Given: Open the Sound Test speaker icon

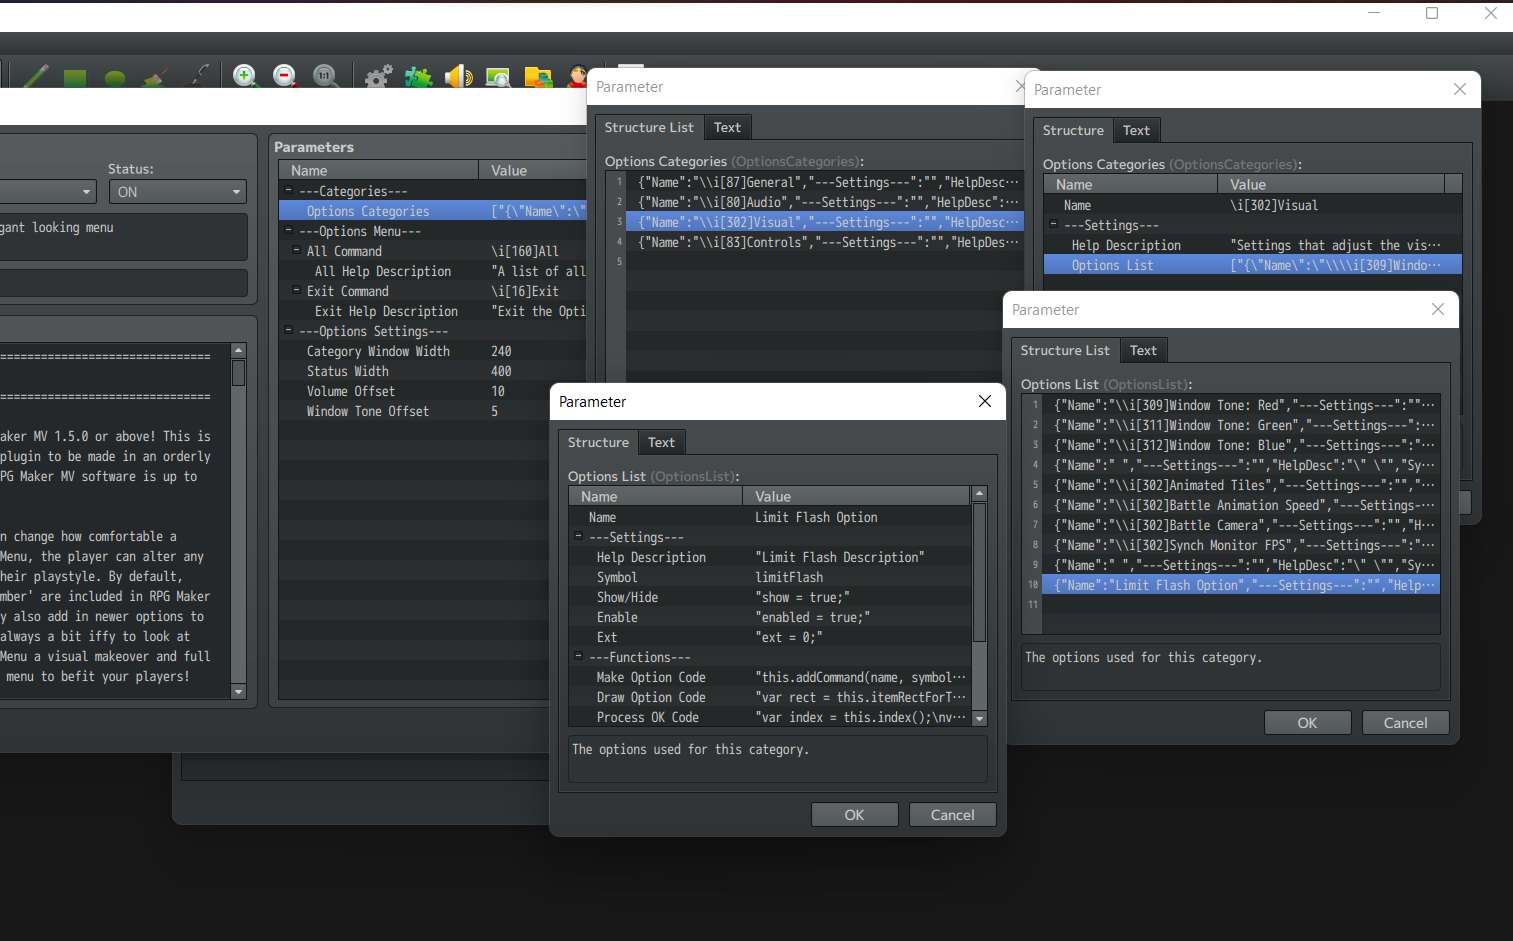Looking at the screenshot, I should pos(458,76).
